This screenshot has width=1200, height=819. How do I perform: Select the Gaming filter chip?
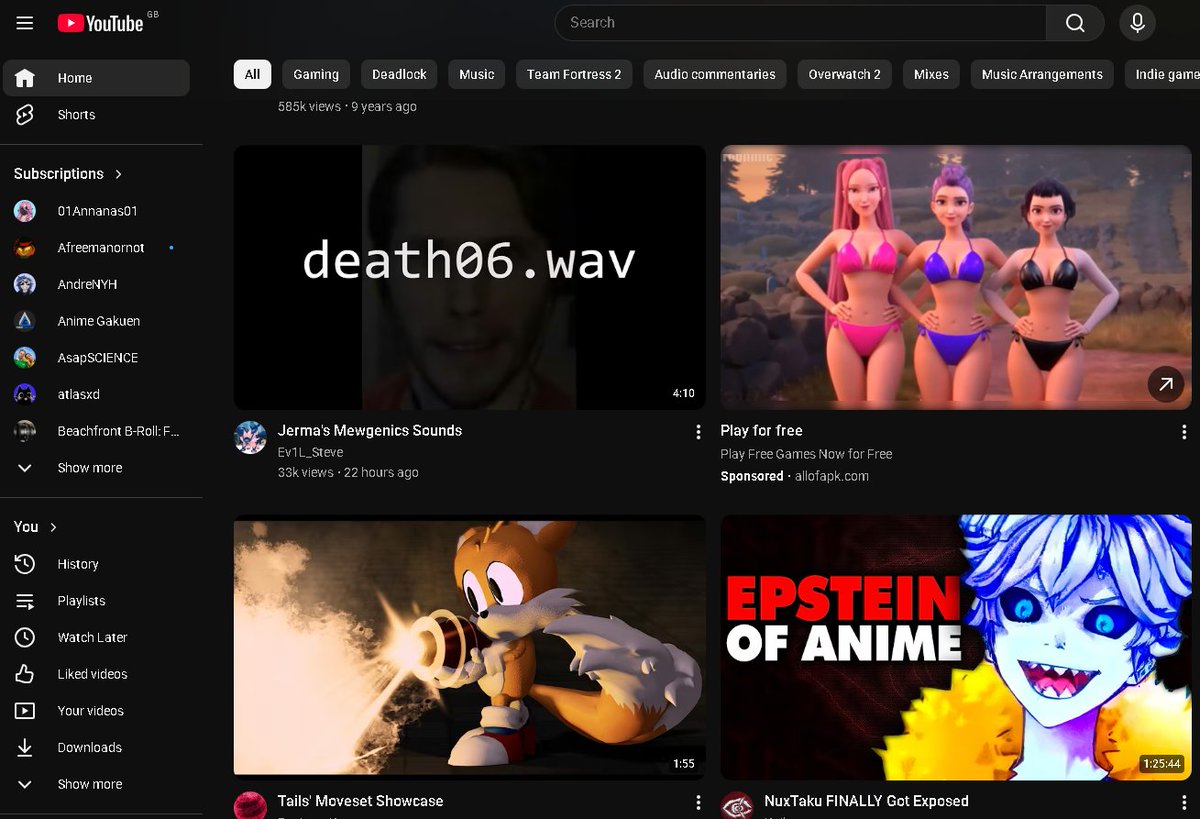316,74
